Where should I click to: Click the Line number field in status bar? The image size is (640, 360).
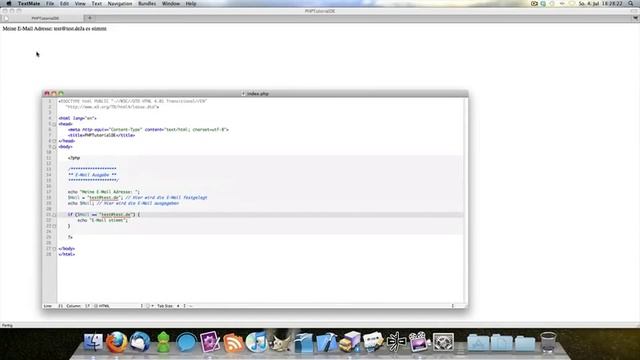click(53, 306)
